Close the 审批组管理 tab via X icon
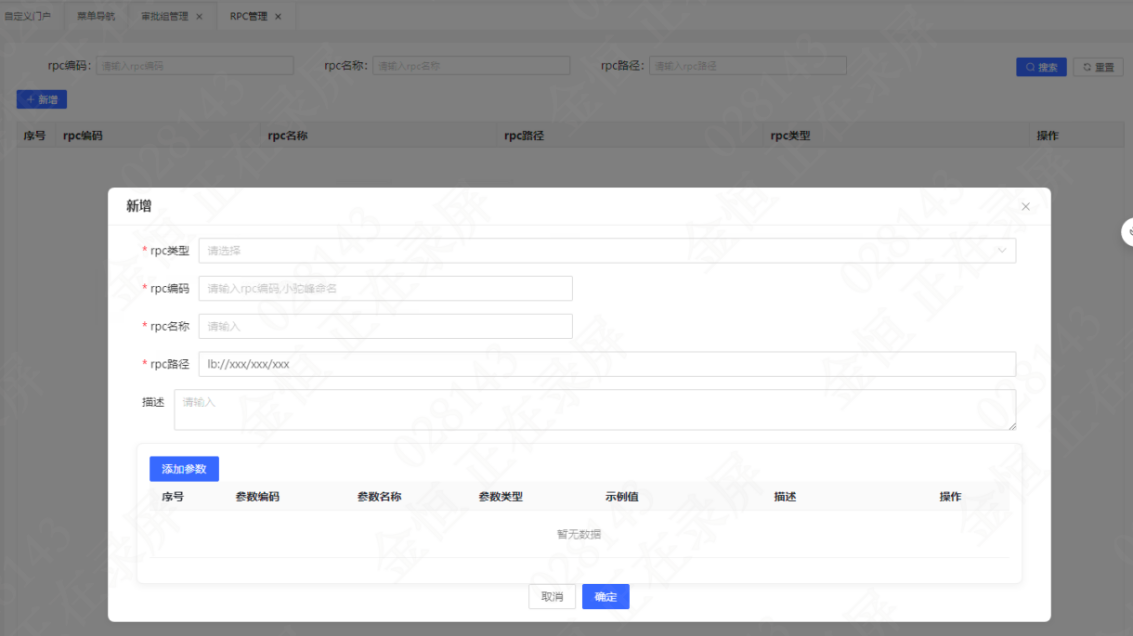Viewport: 1133px width, 636px height. point(199,17)
